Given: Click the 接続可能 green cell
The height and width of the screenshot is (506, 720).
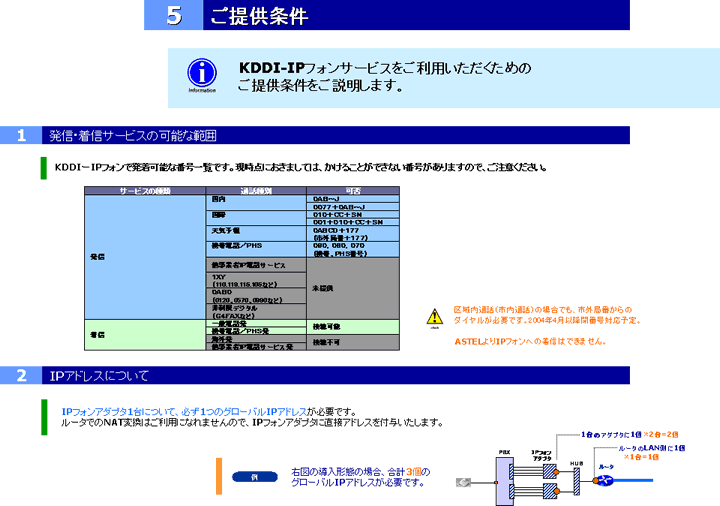Looking at the screenshot, I should 353,326.
